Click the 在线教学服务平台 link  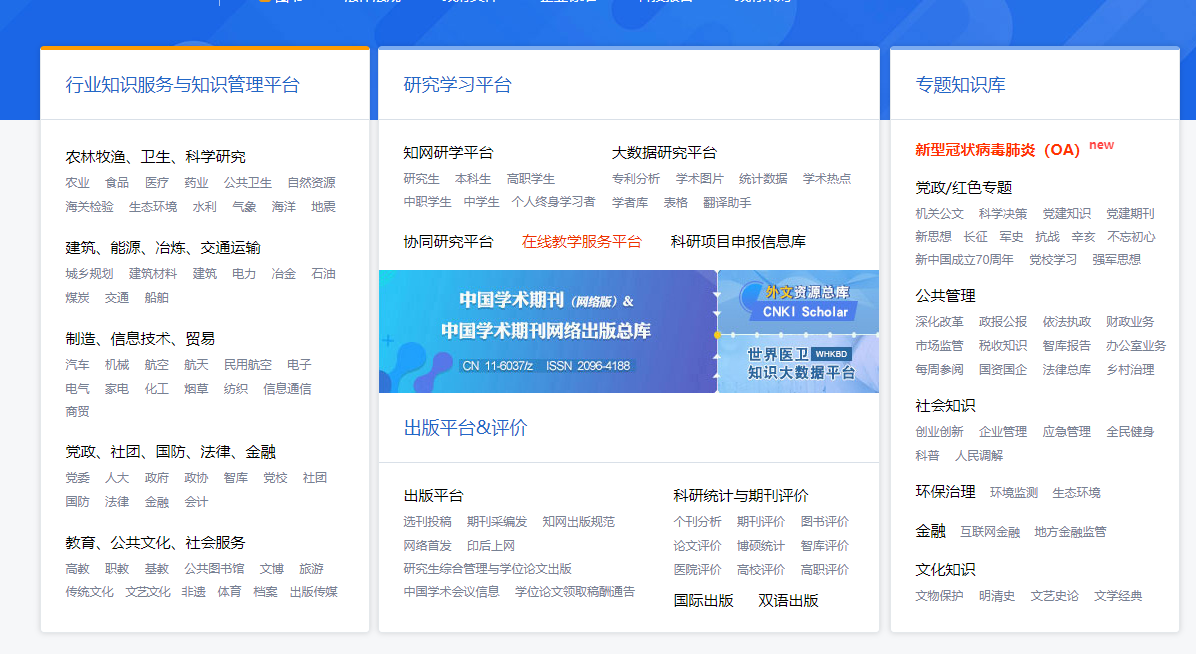click(x=581, y=241)
